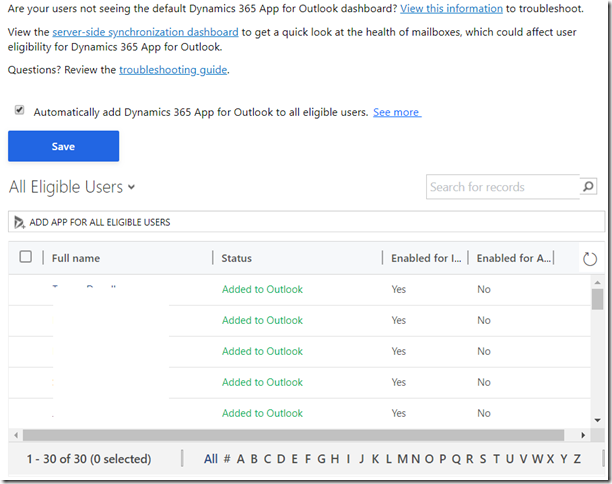The width and height of the screenshot is (612, 484).
Task: Filter records by letter D
Action: 281,459
